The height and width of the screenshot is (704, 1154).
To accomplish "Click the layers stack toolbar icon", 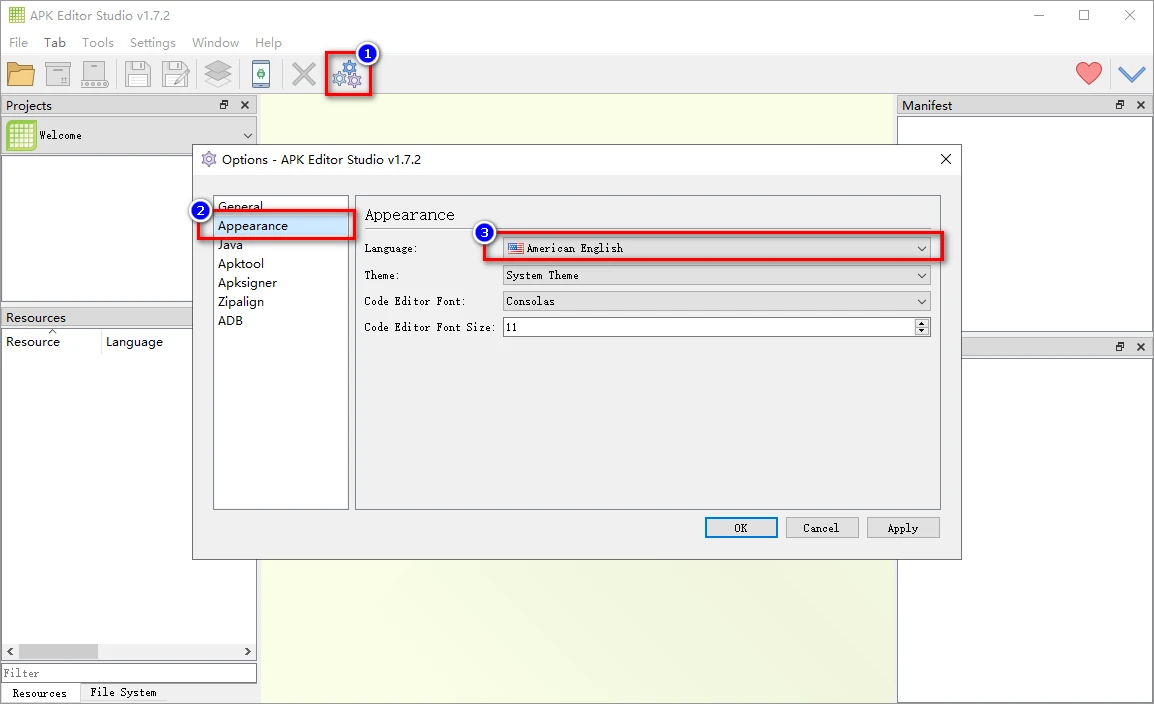I will [217, 74].
